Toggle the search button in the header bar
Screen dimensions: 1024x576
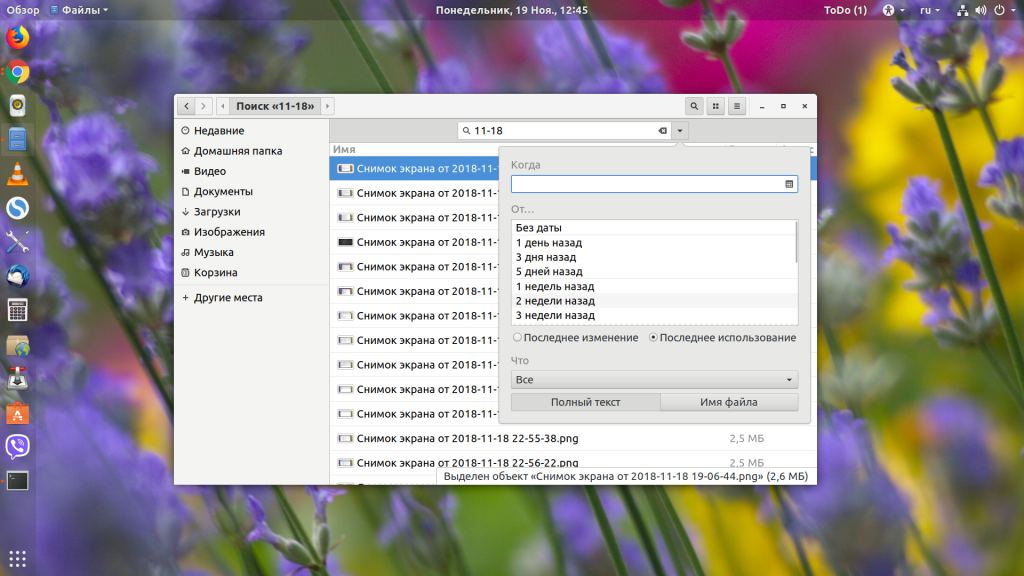pos(694,106)
